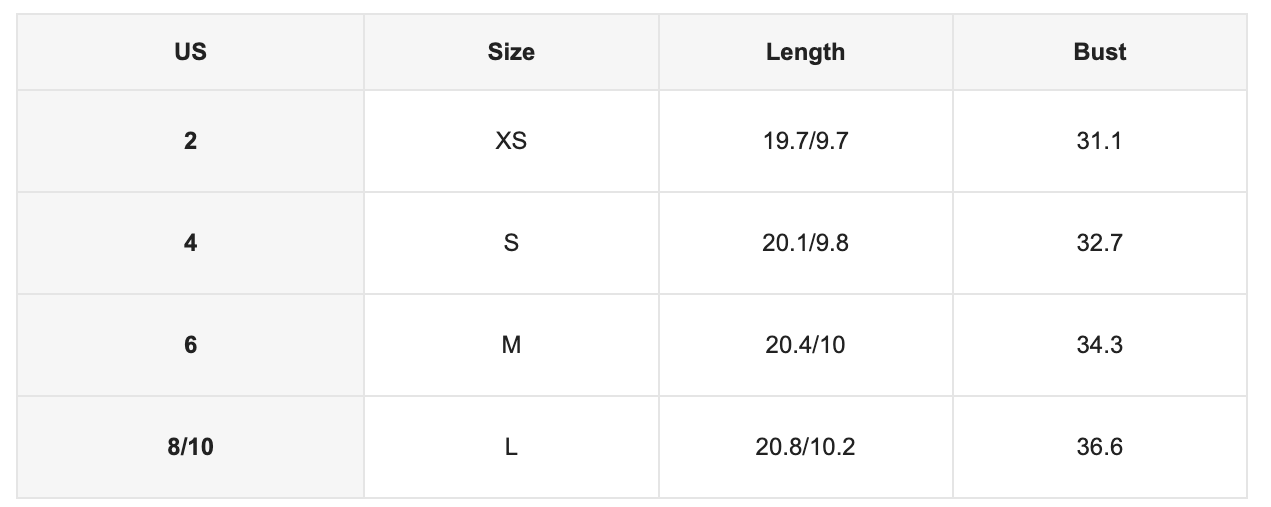Click the 19.7/9.7 length value
Image resolution: width=1271 pixels, height=507 pixels.
coord(806,141)
